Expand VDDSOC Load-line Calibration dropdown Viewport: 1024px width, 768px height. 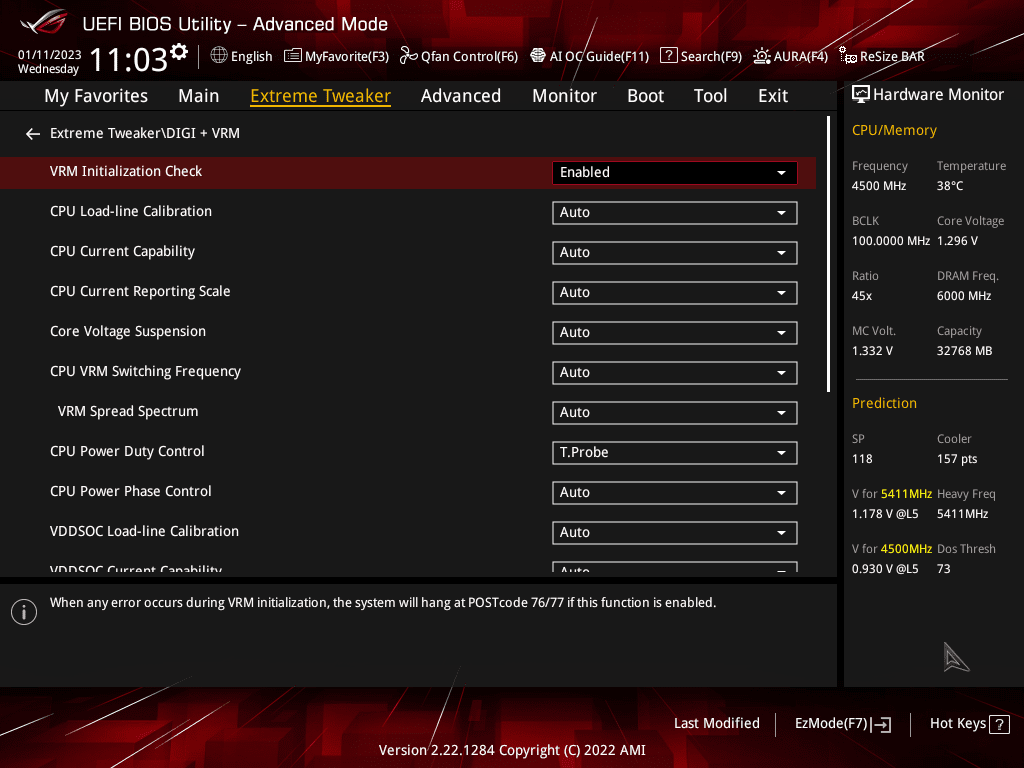[x=675, y=533]
